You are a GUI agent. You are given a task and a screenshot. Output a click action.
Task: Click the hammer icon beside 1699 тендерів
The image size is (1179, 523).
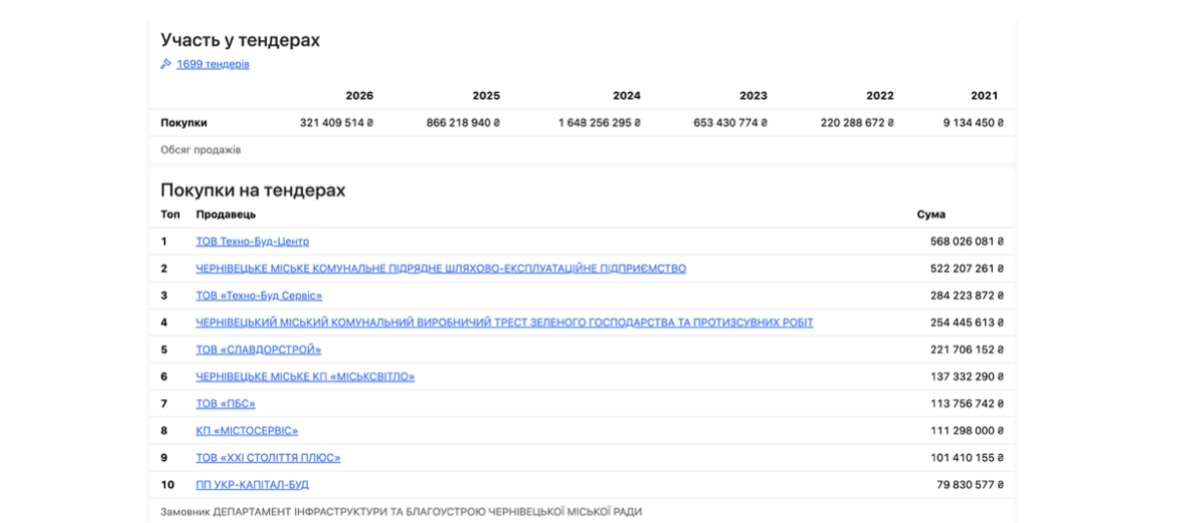click(x=166, y=65)
